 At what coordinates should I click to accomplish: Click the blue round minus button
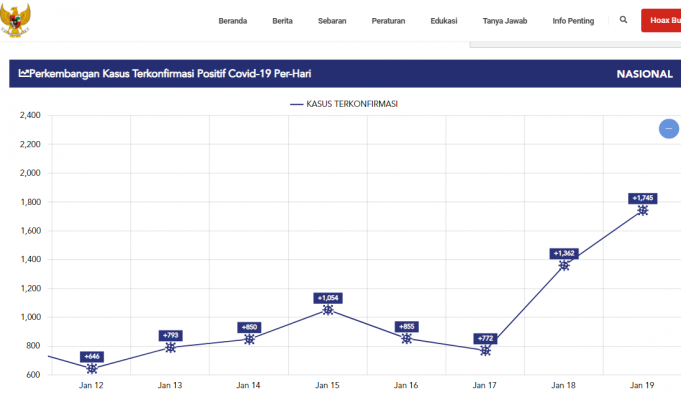click(x=668, y=129)
